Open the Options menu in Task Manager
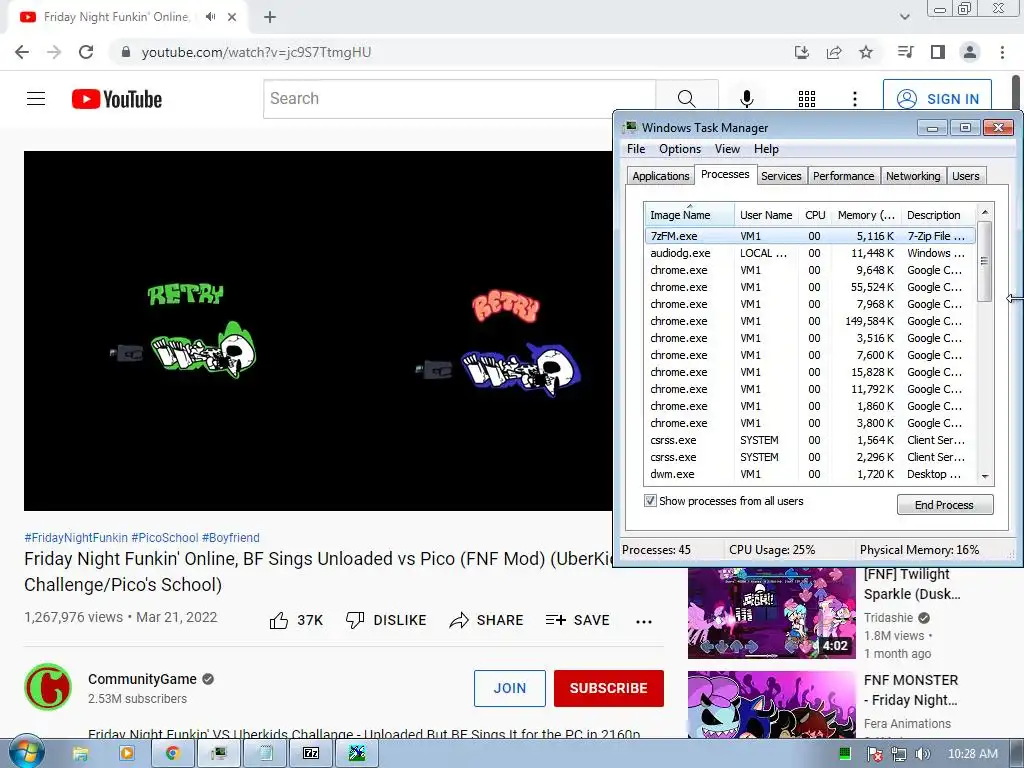The width and height of the screenshot is (1024, 768). click(x=680, y=149)
